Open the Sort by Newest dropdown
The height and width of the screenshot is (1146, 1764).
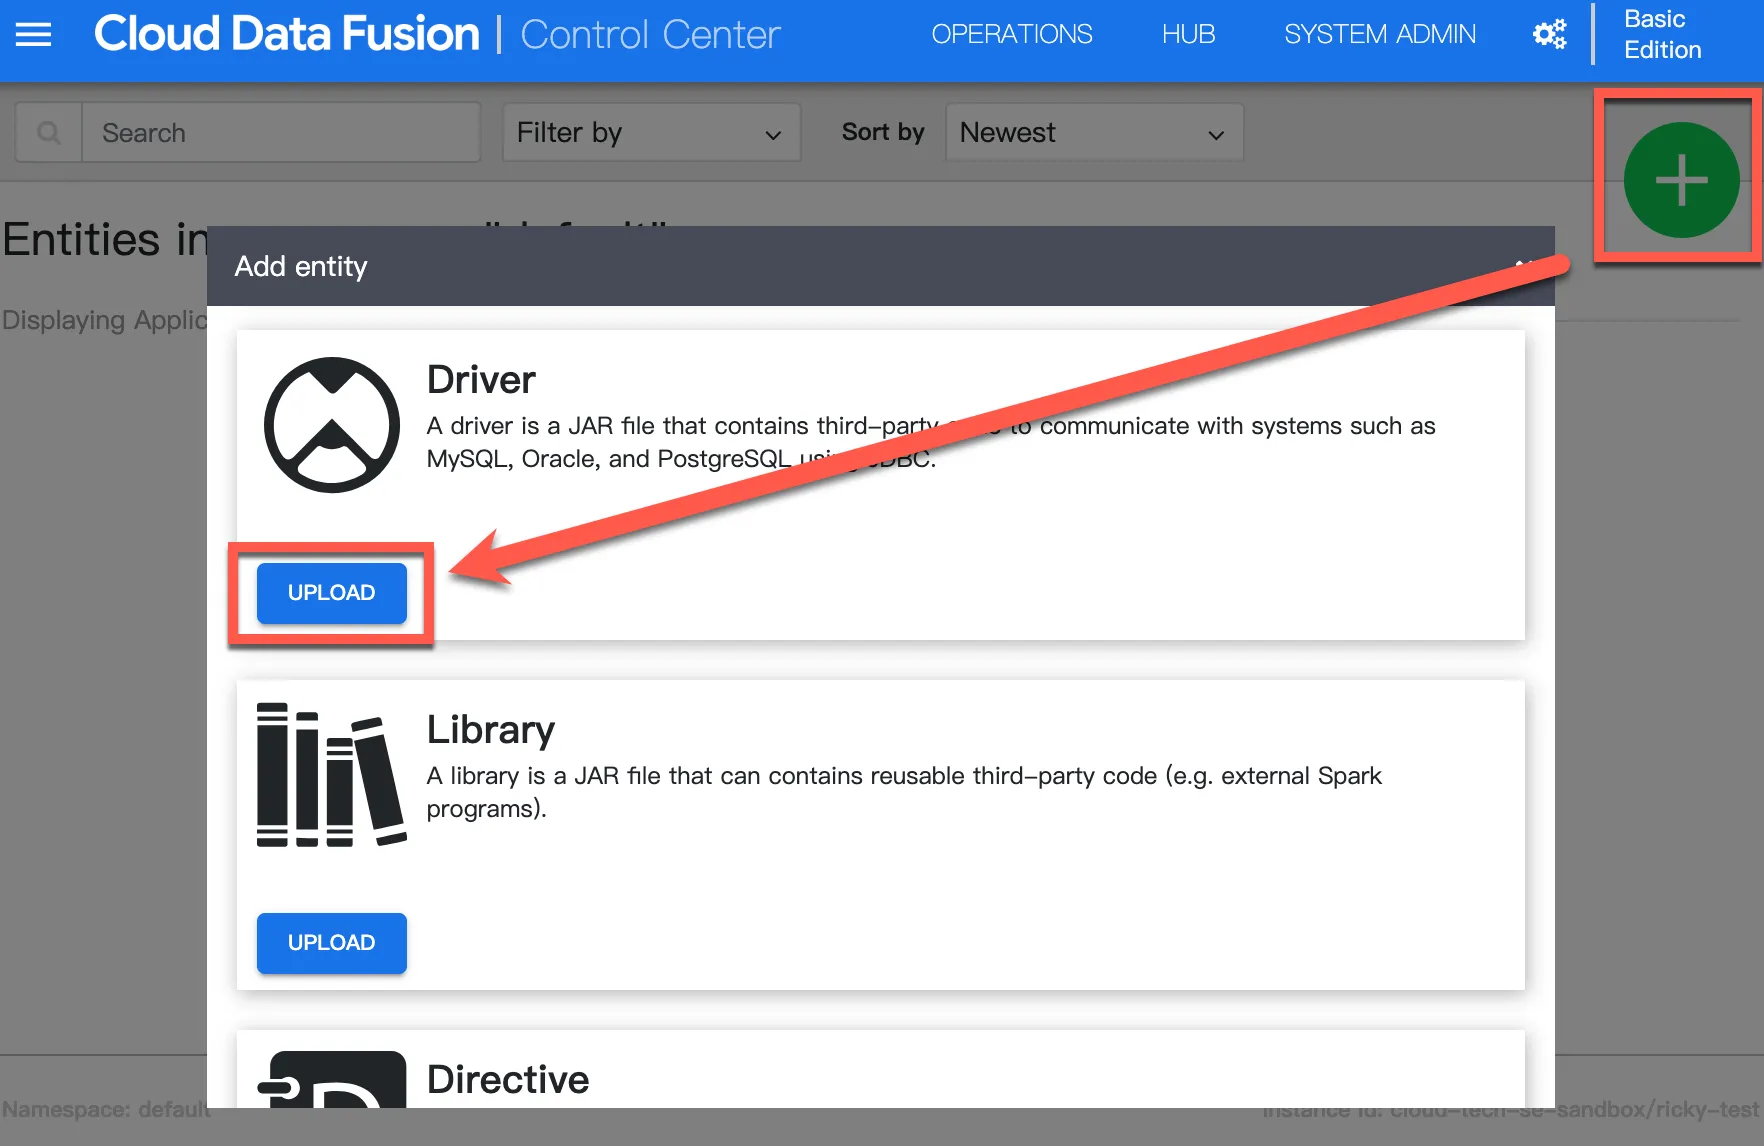tap(1094, 132)
